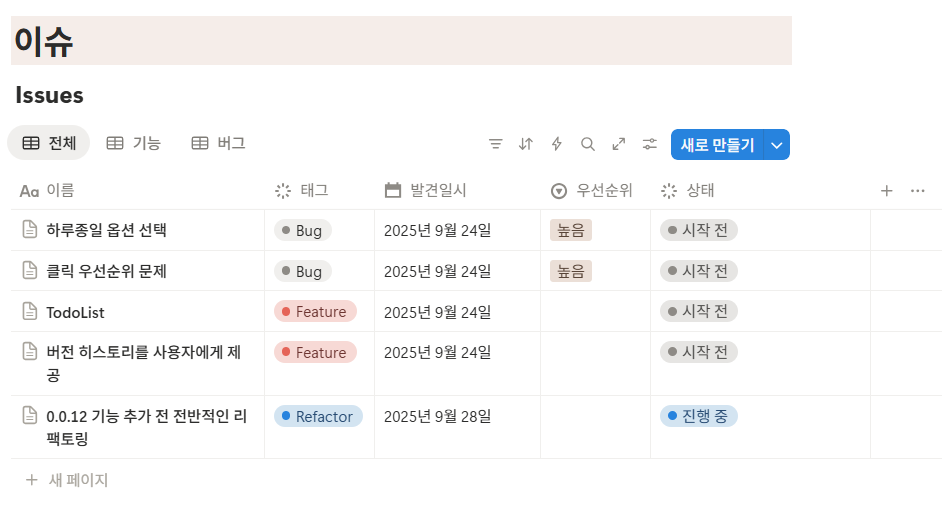951x505 pixels.
Task: Add a row via 새 페이지
Action: coord(67,480)
